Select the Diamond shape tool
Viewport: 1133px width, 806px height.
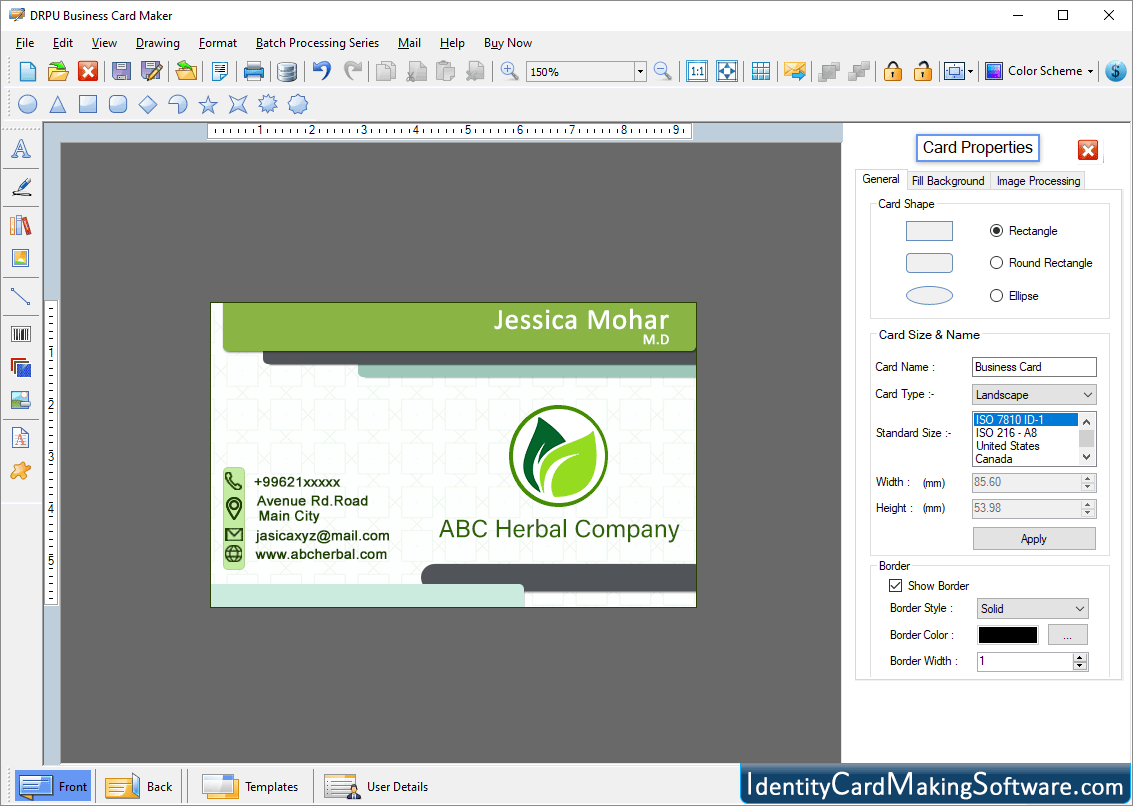click(148, 105)
